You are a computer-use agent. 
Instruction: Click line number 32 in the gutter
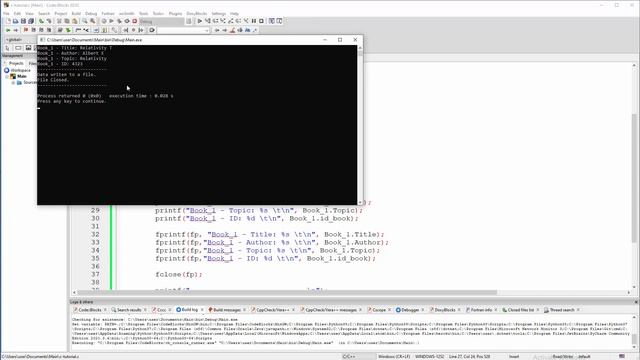(95, 234)
